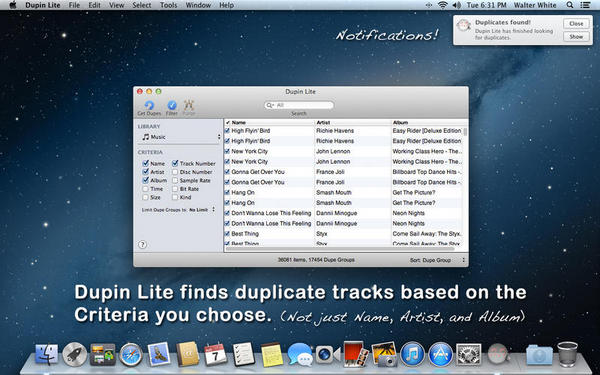Open the round help question-mark button

(142, 245)
